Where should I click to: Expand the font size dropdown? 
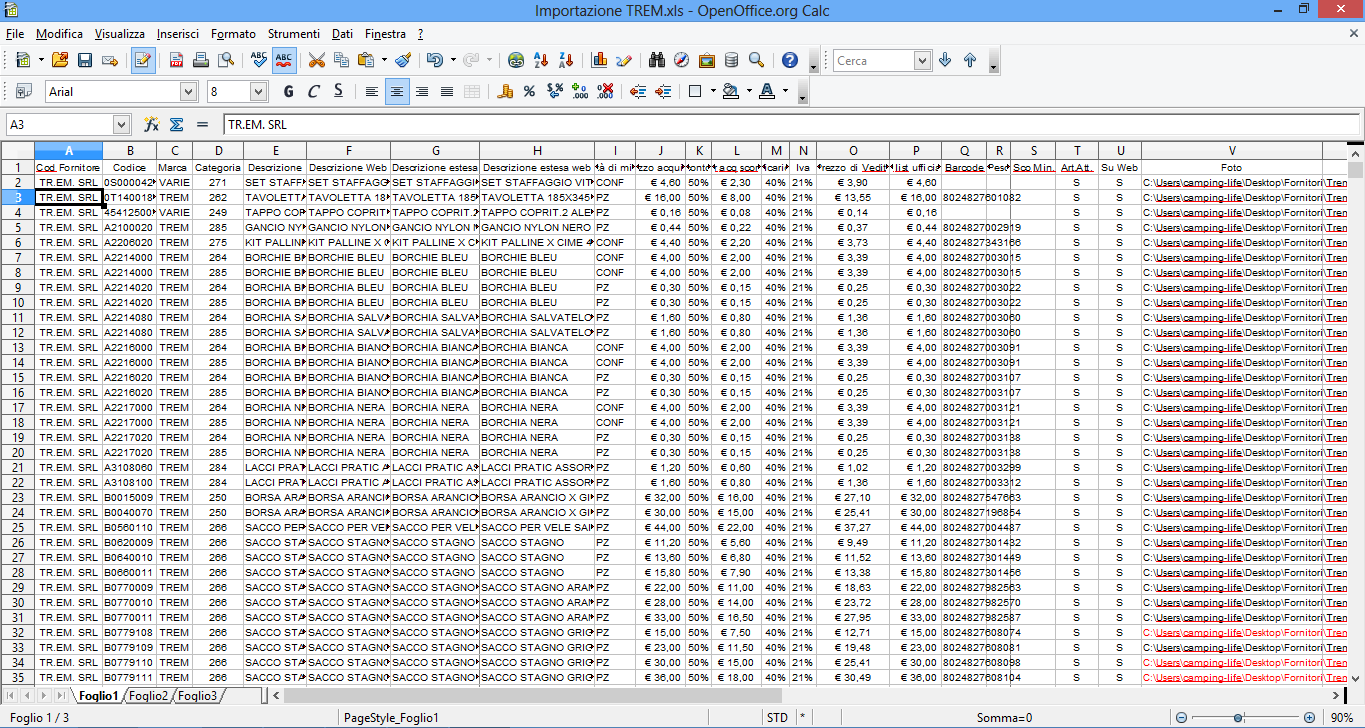click(x=257, y=92)
